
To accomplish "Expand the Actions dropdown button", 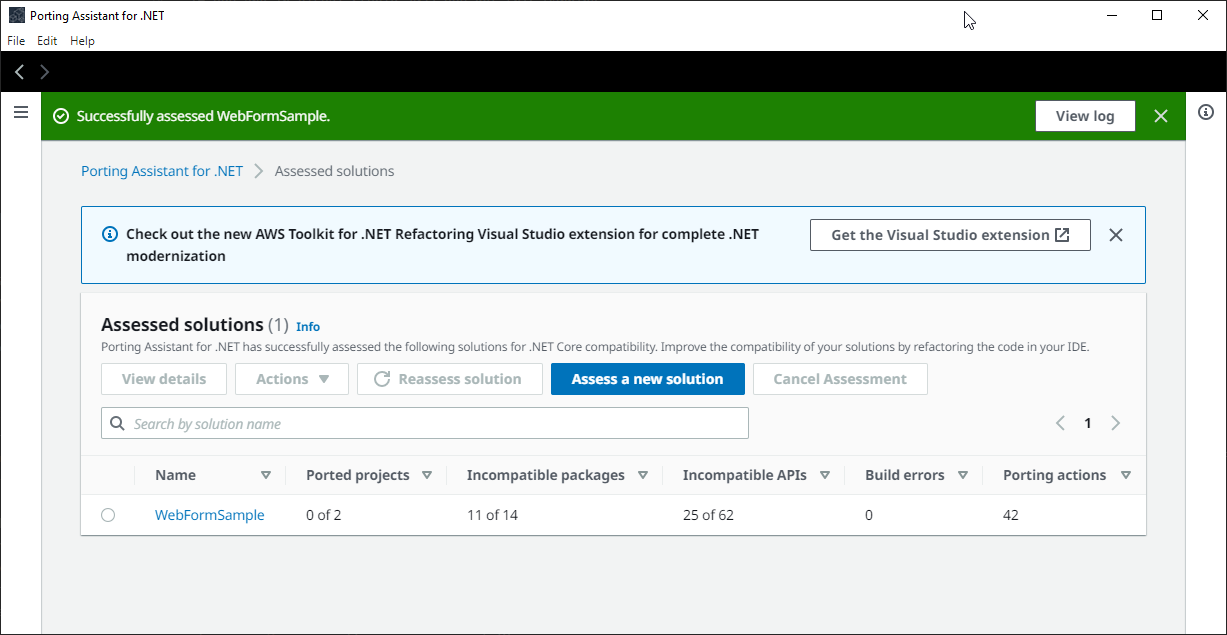I will pyautogui.click(x=292, y=379).
